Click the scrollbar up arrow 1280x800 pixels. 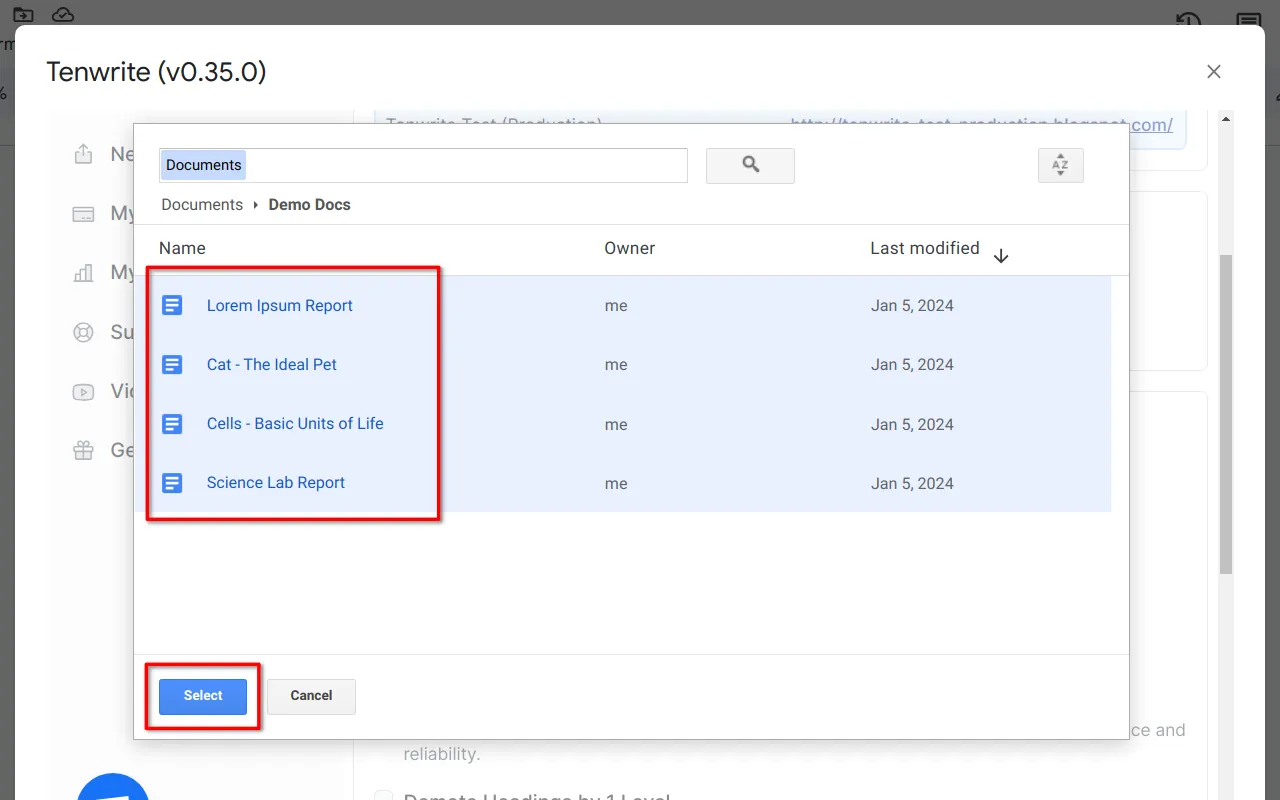click(1226, 119)
